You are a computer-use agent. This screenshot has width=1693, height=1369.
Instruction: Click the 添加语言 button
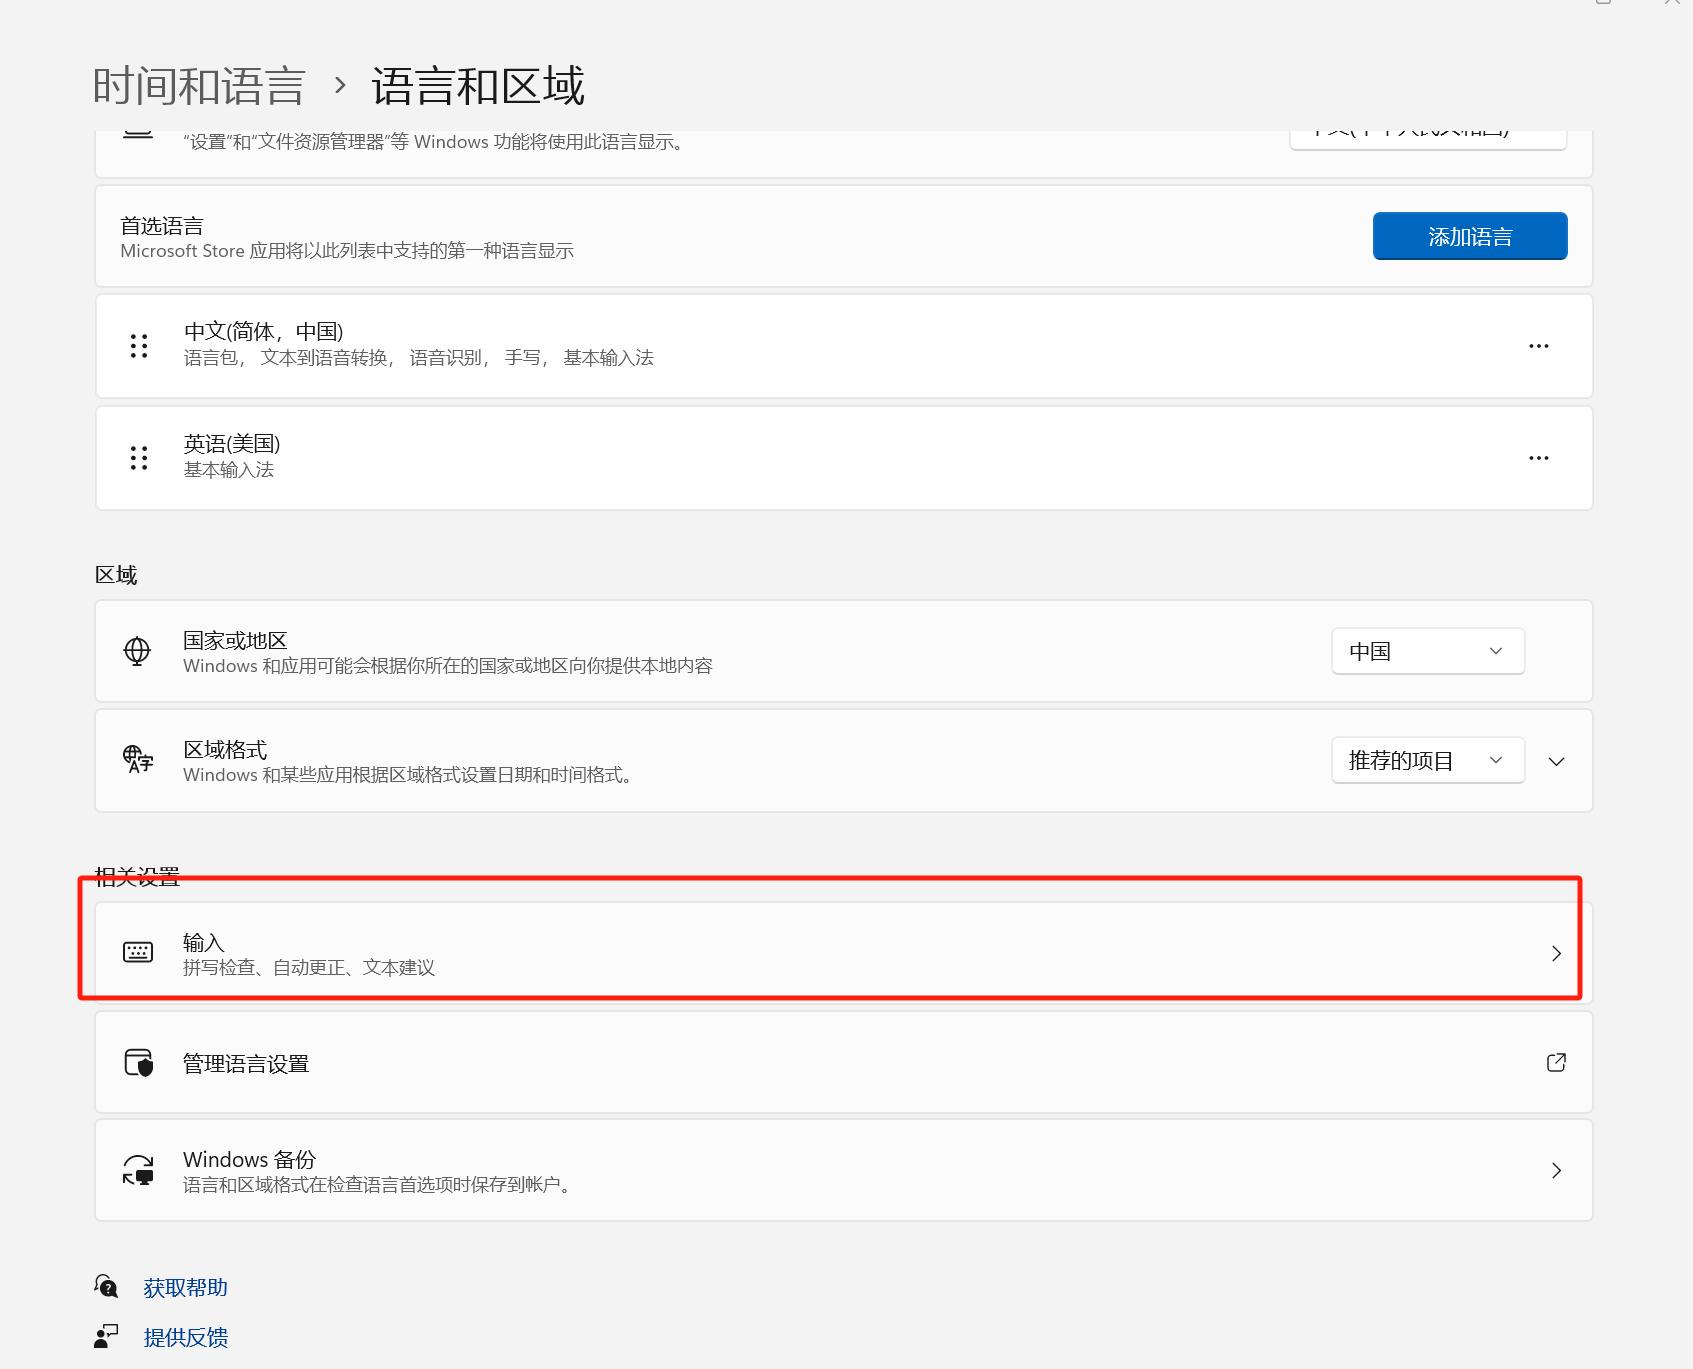pos(1469,236)
